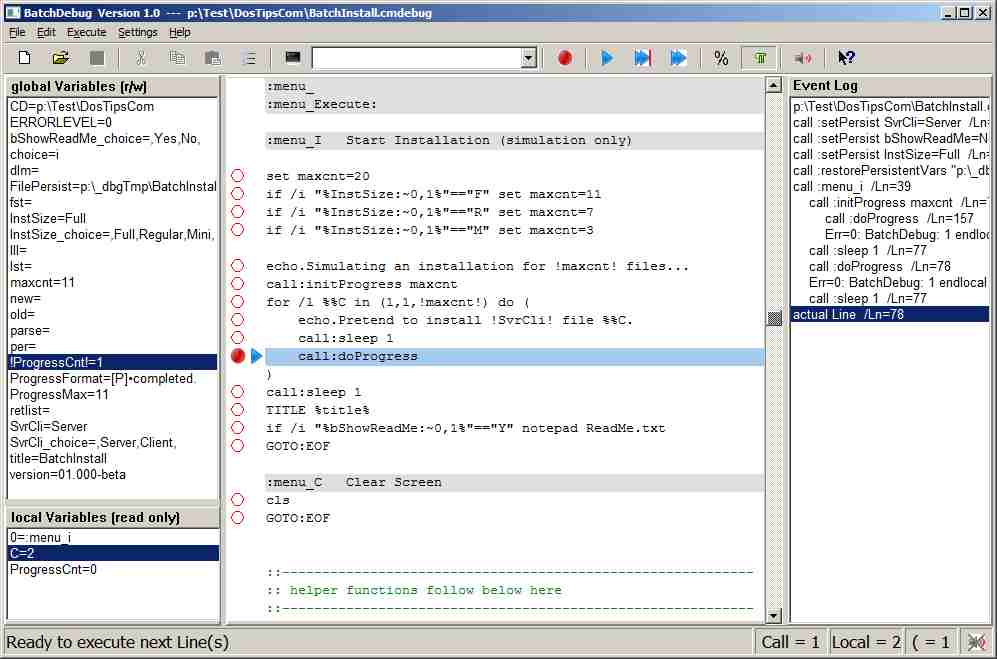Open the Execute menu

coord(86,32)
